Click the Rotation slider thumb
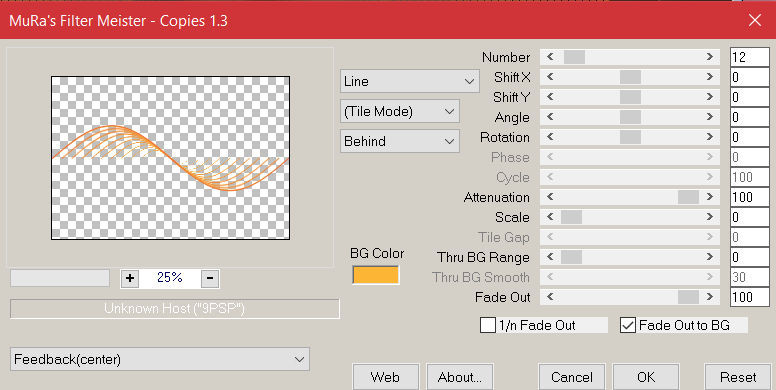The width and height of the screenshot is (776, 390). [x=630, y=137]
